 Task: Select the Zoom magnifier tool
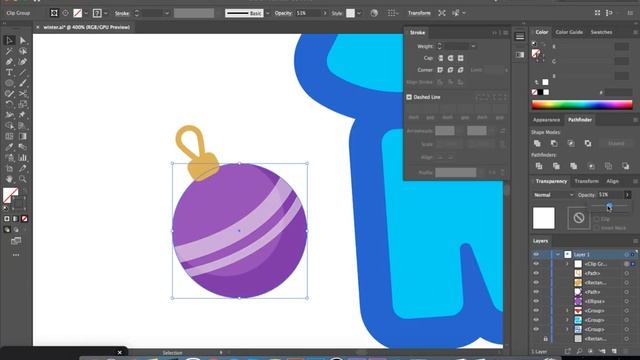23,179
